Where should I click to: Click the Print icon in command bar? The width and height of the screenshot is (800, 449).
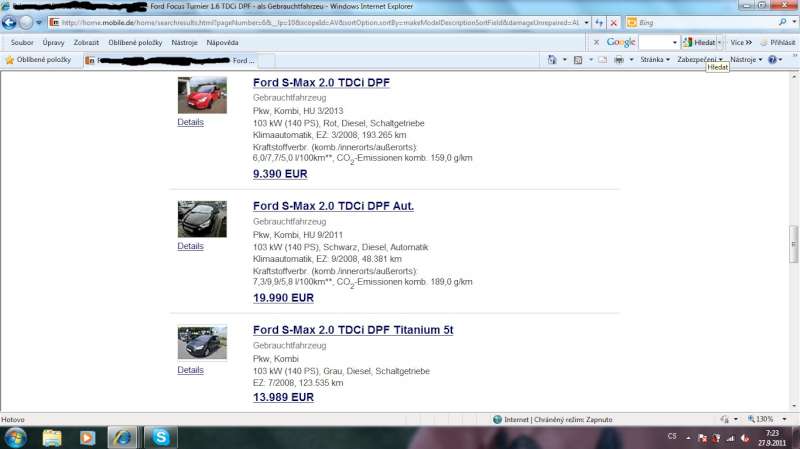coord(619,60)
